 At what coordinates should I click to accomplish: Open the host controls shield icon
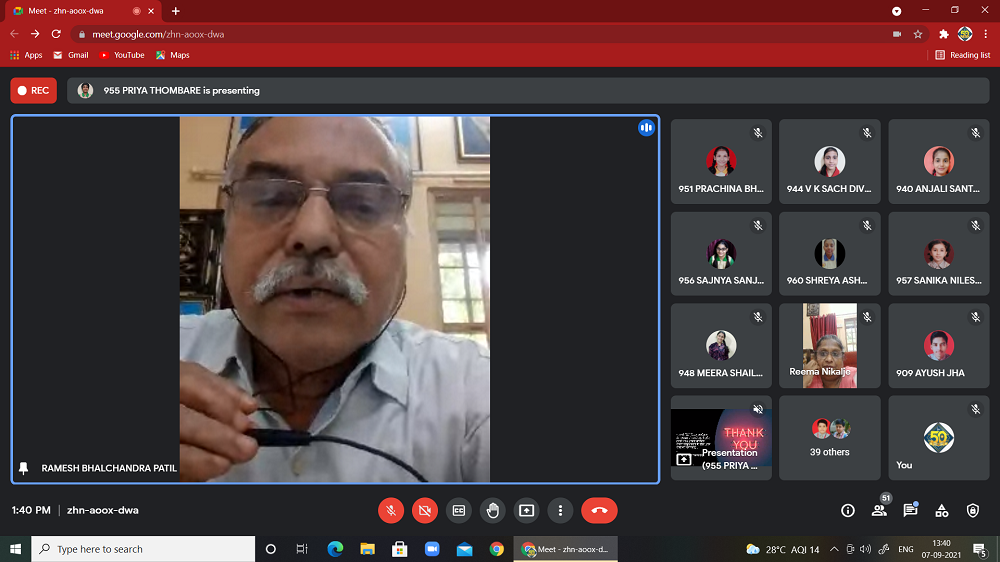(973, 510)
